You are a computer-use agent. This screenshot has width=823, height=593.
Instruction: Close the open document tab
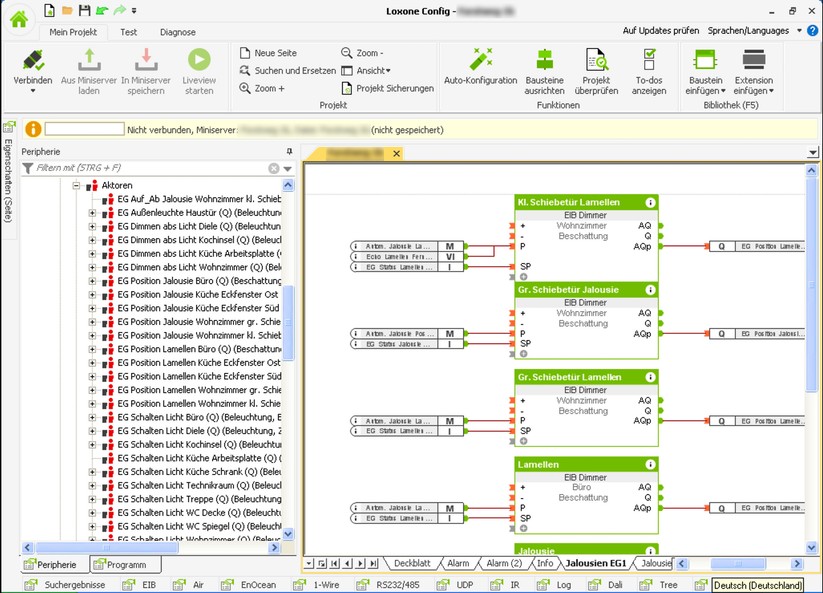pos(397,153)
